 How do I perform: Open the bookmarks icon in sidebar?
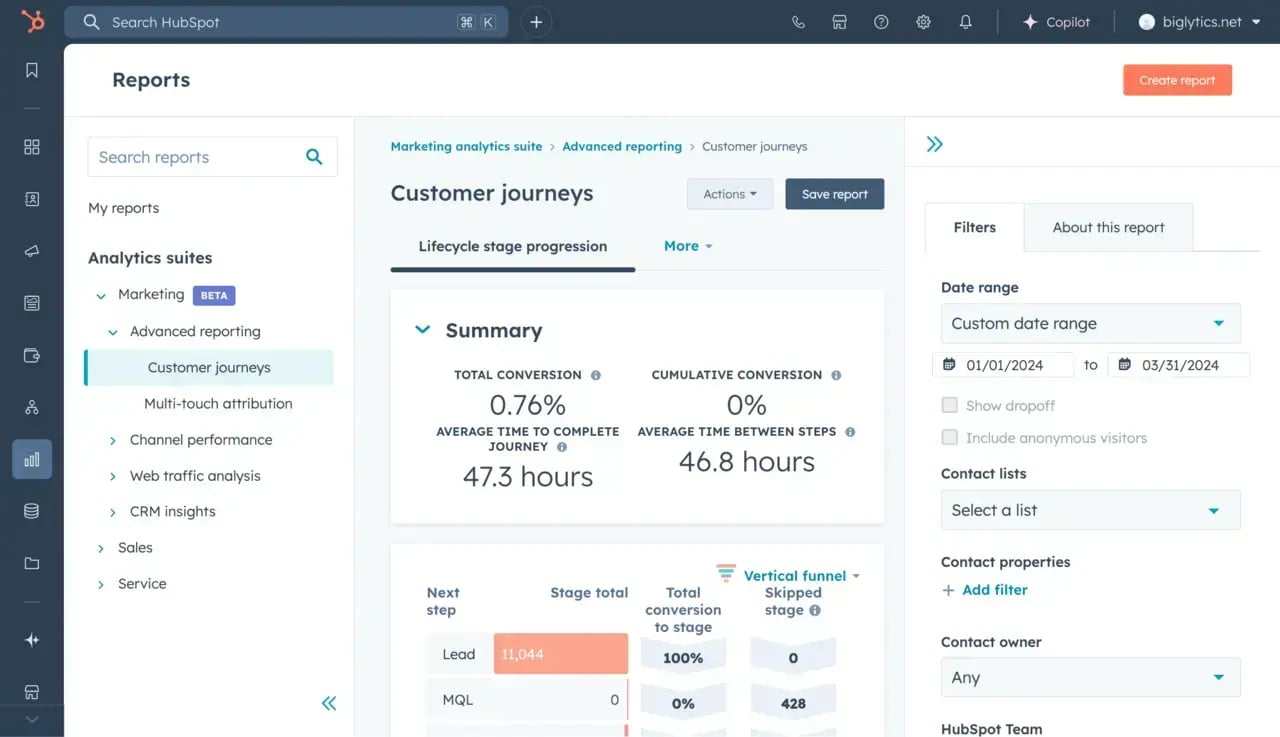[x=32, y=70]
